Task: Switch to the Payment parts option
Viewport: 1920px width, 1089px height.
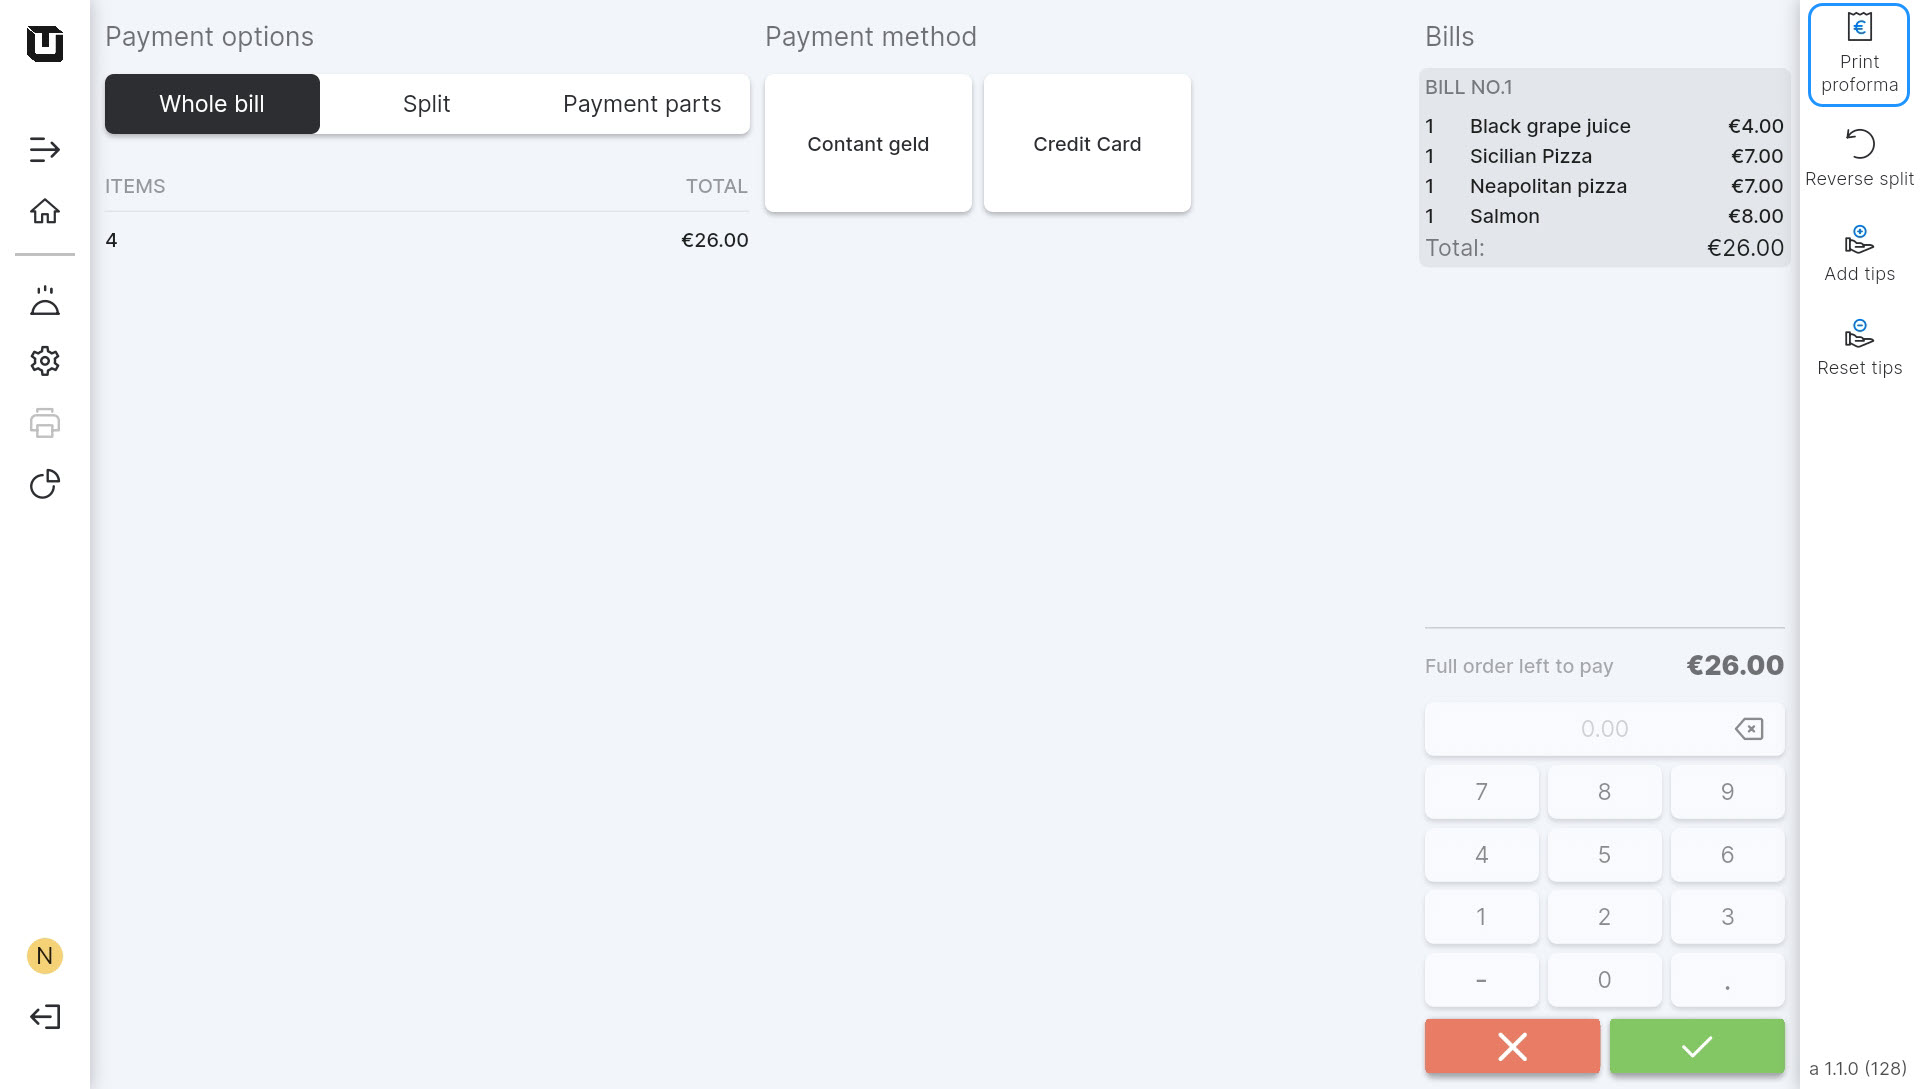Action: tap(642, 104)
